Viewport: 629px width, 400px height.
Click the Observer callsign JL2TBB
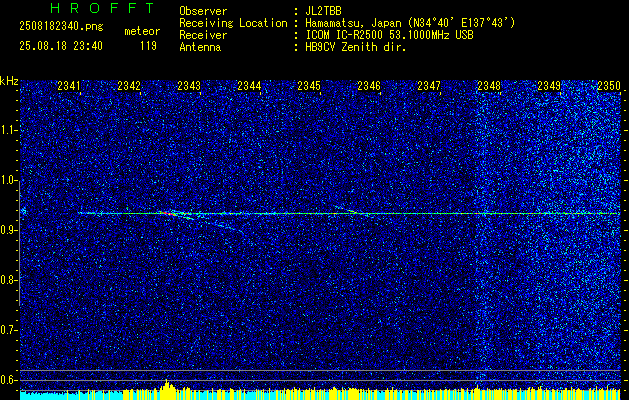(x=323, y=11)
